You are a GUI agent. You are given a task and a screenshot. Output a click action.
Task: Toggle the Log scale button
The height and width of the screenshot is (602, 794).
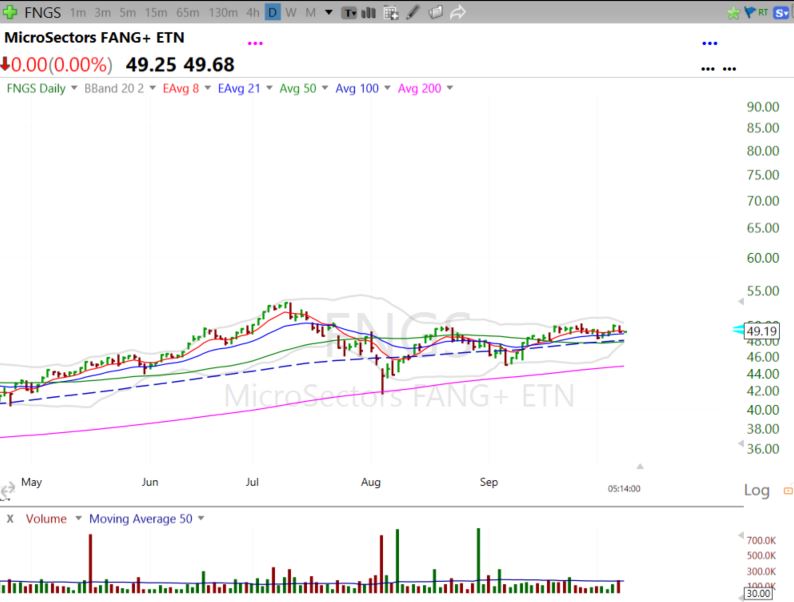coord(757,490)
